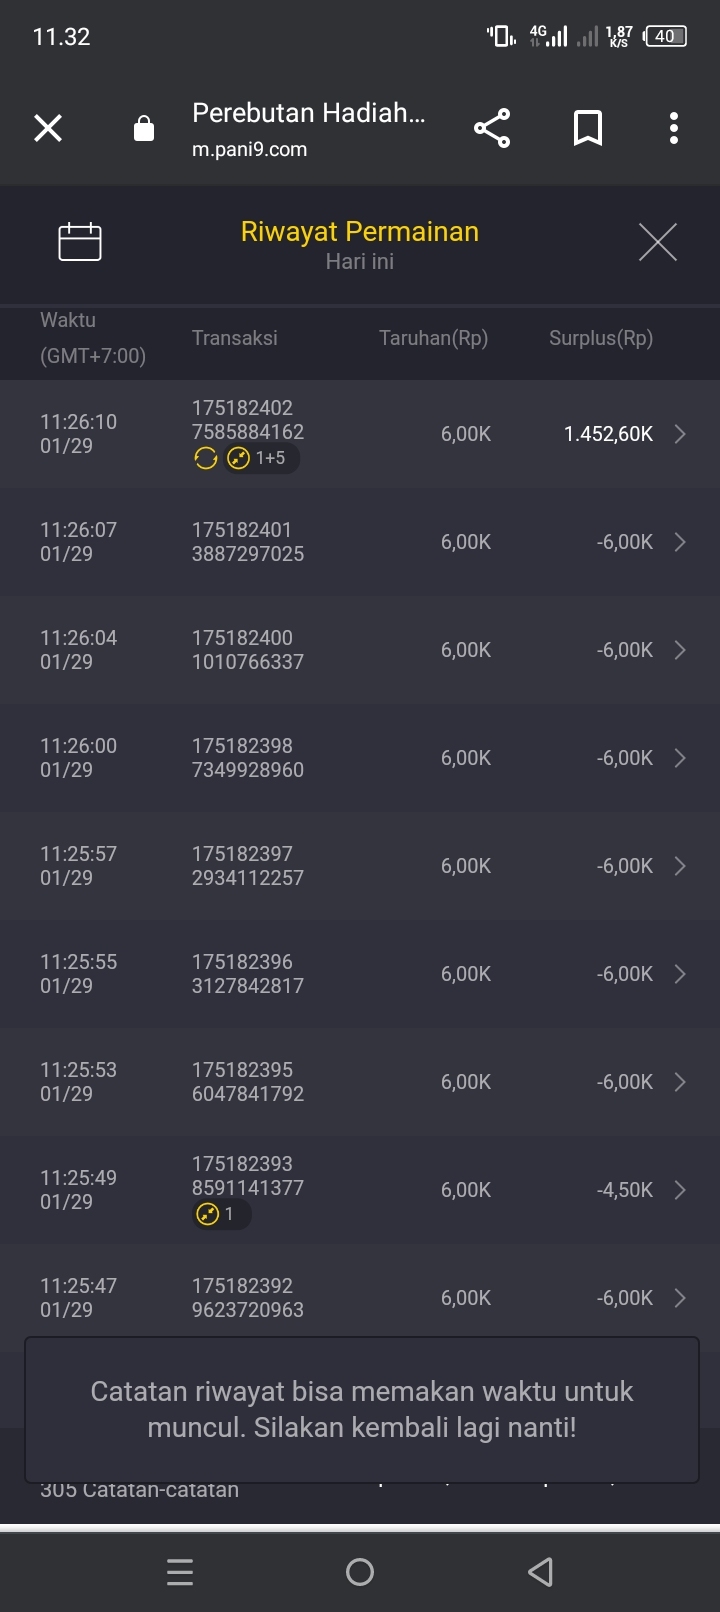Bookmark this page with the bookmark icon
This screenshot has height=1612, width=720.
[x=587, y=128]
